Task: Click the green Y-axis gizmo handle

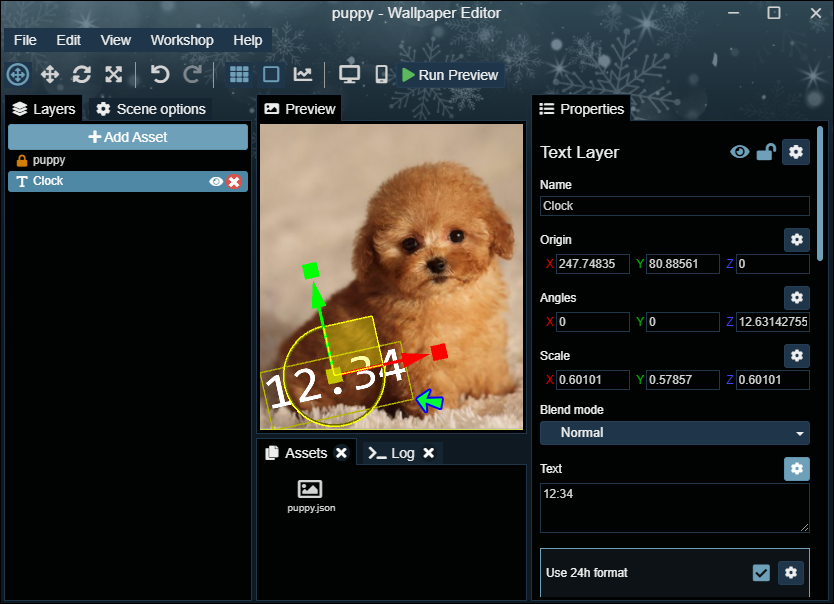Action: point(311,270)
